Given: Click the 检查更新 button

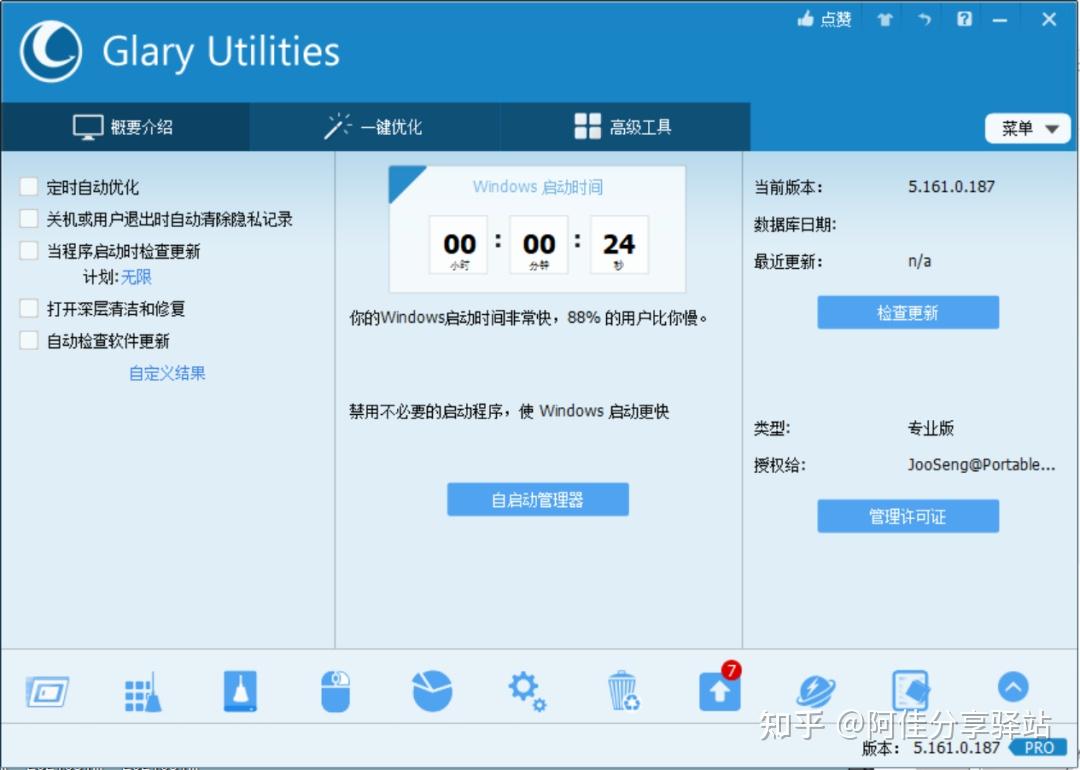Looking at the screenshot, I should (x=908, y=313).
